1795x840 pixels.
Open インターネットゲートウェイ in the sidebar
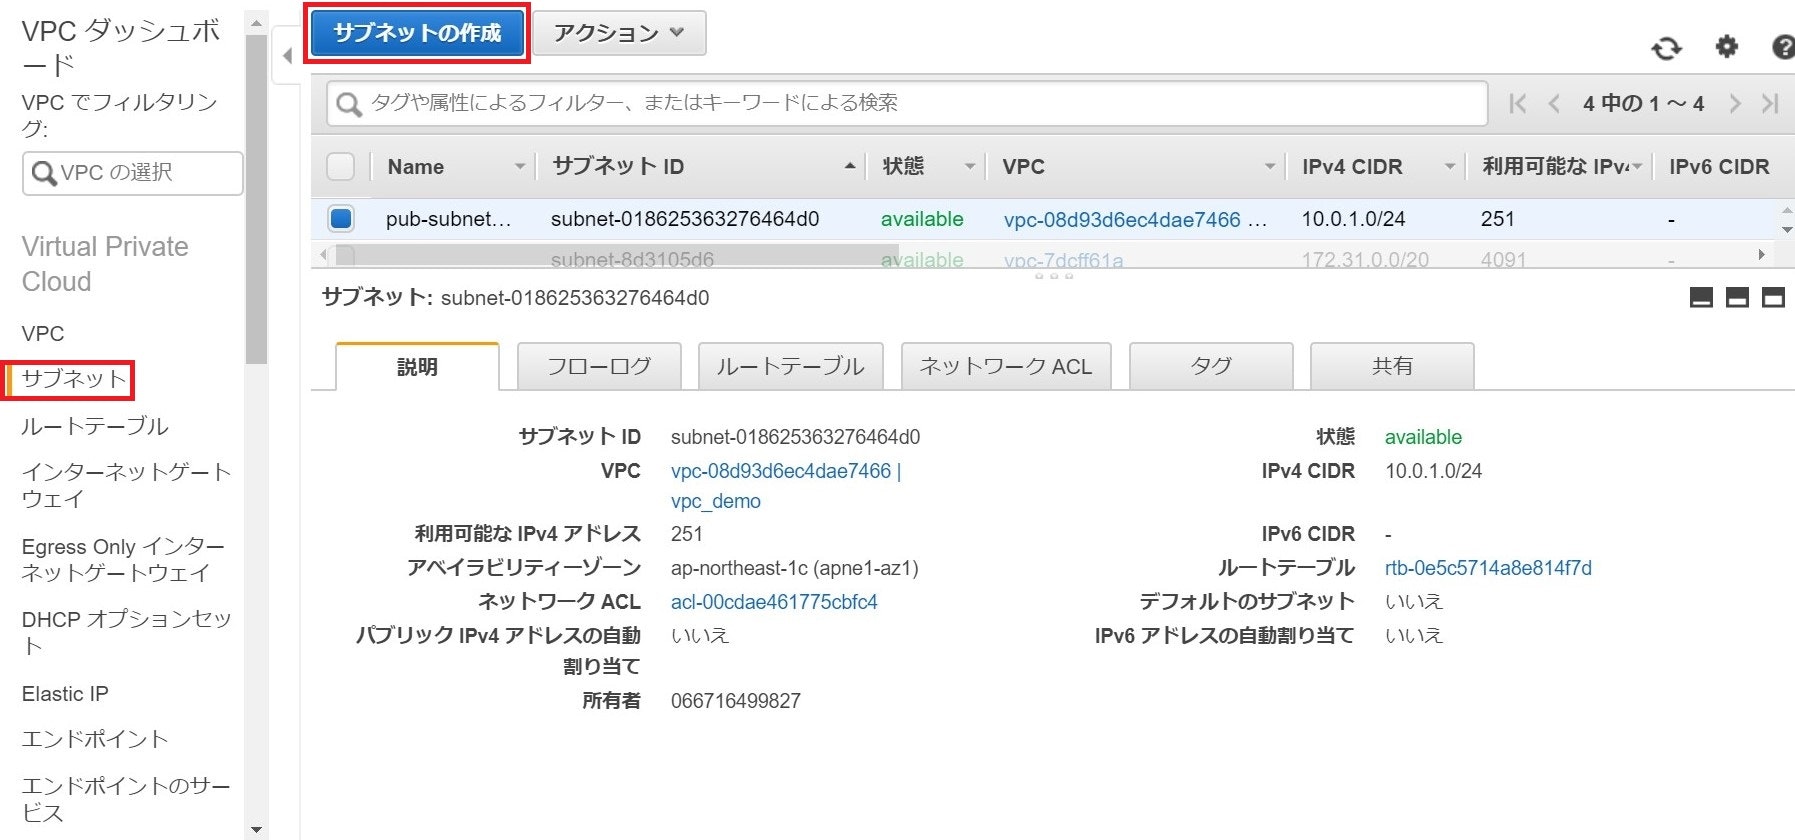coord(126,485)
